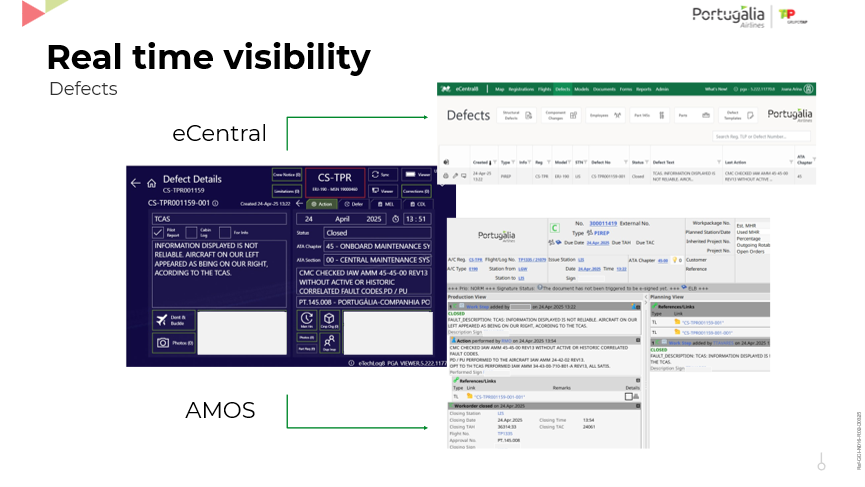Click the TCAS title field
865x487 pixels.
click(220, 219)
